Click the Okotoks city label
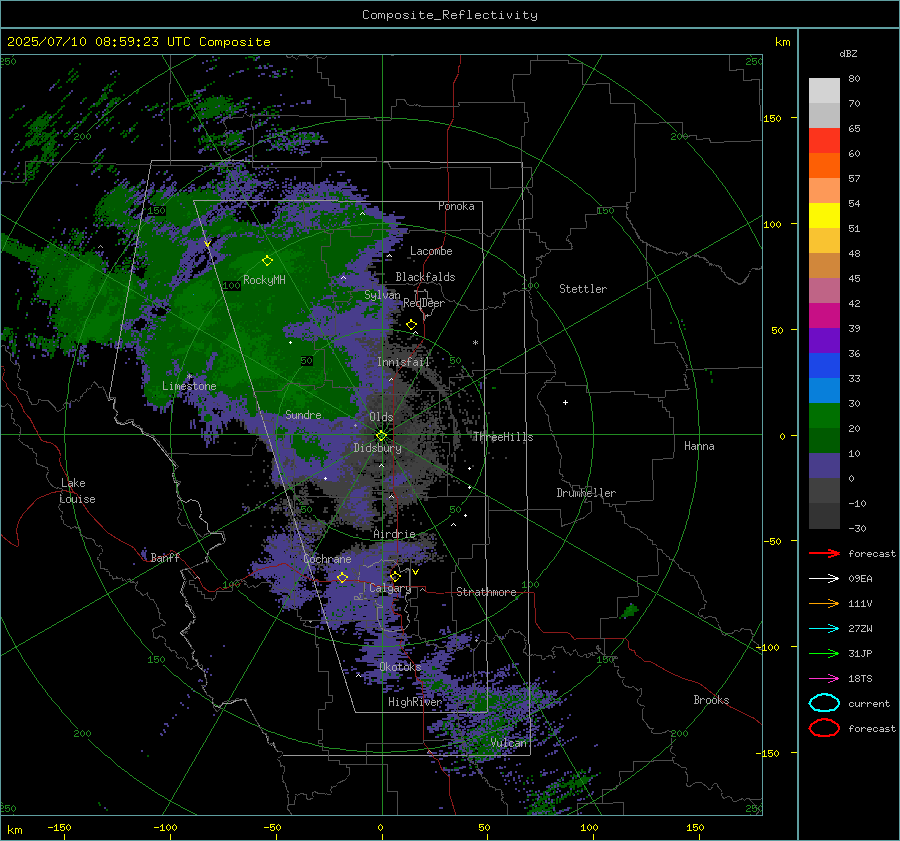900x841 pixels. (400, 667)
